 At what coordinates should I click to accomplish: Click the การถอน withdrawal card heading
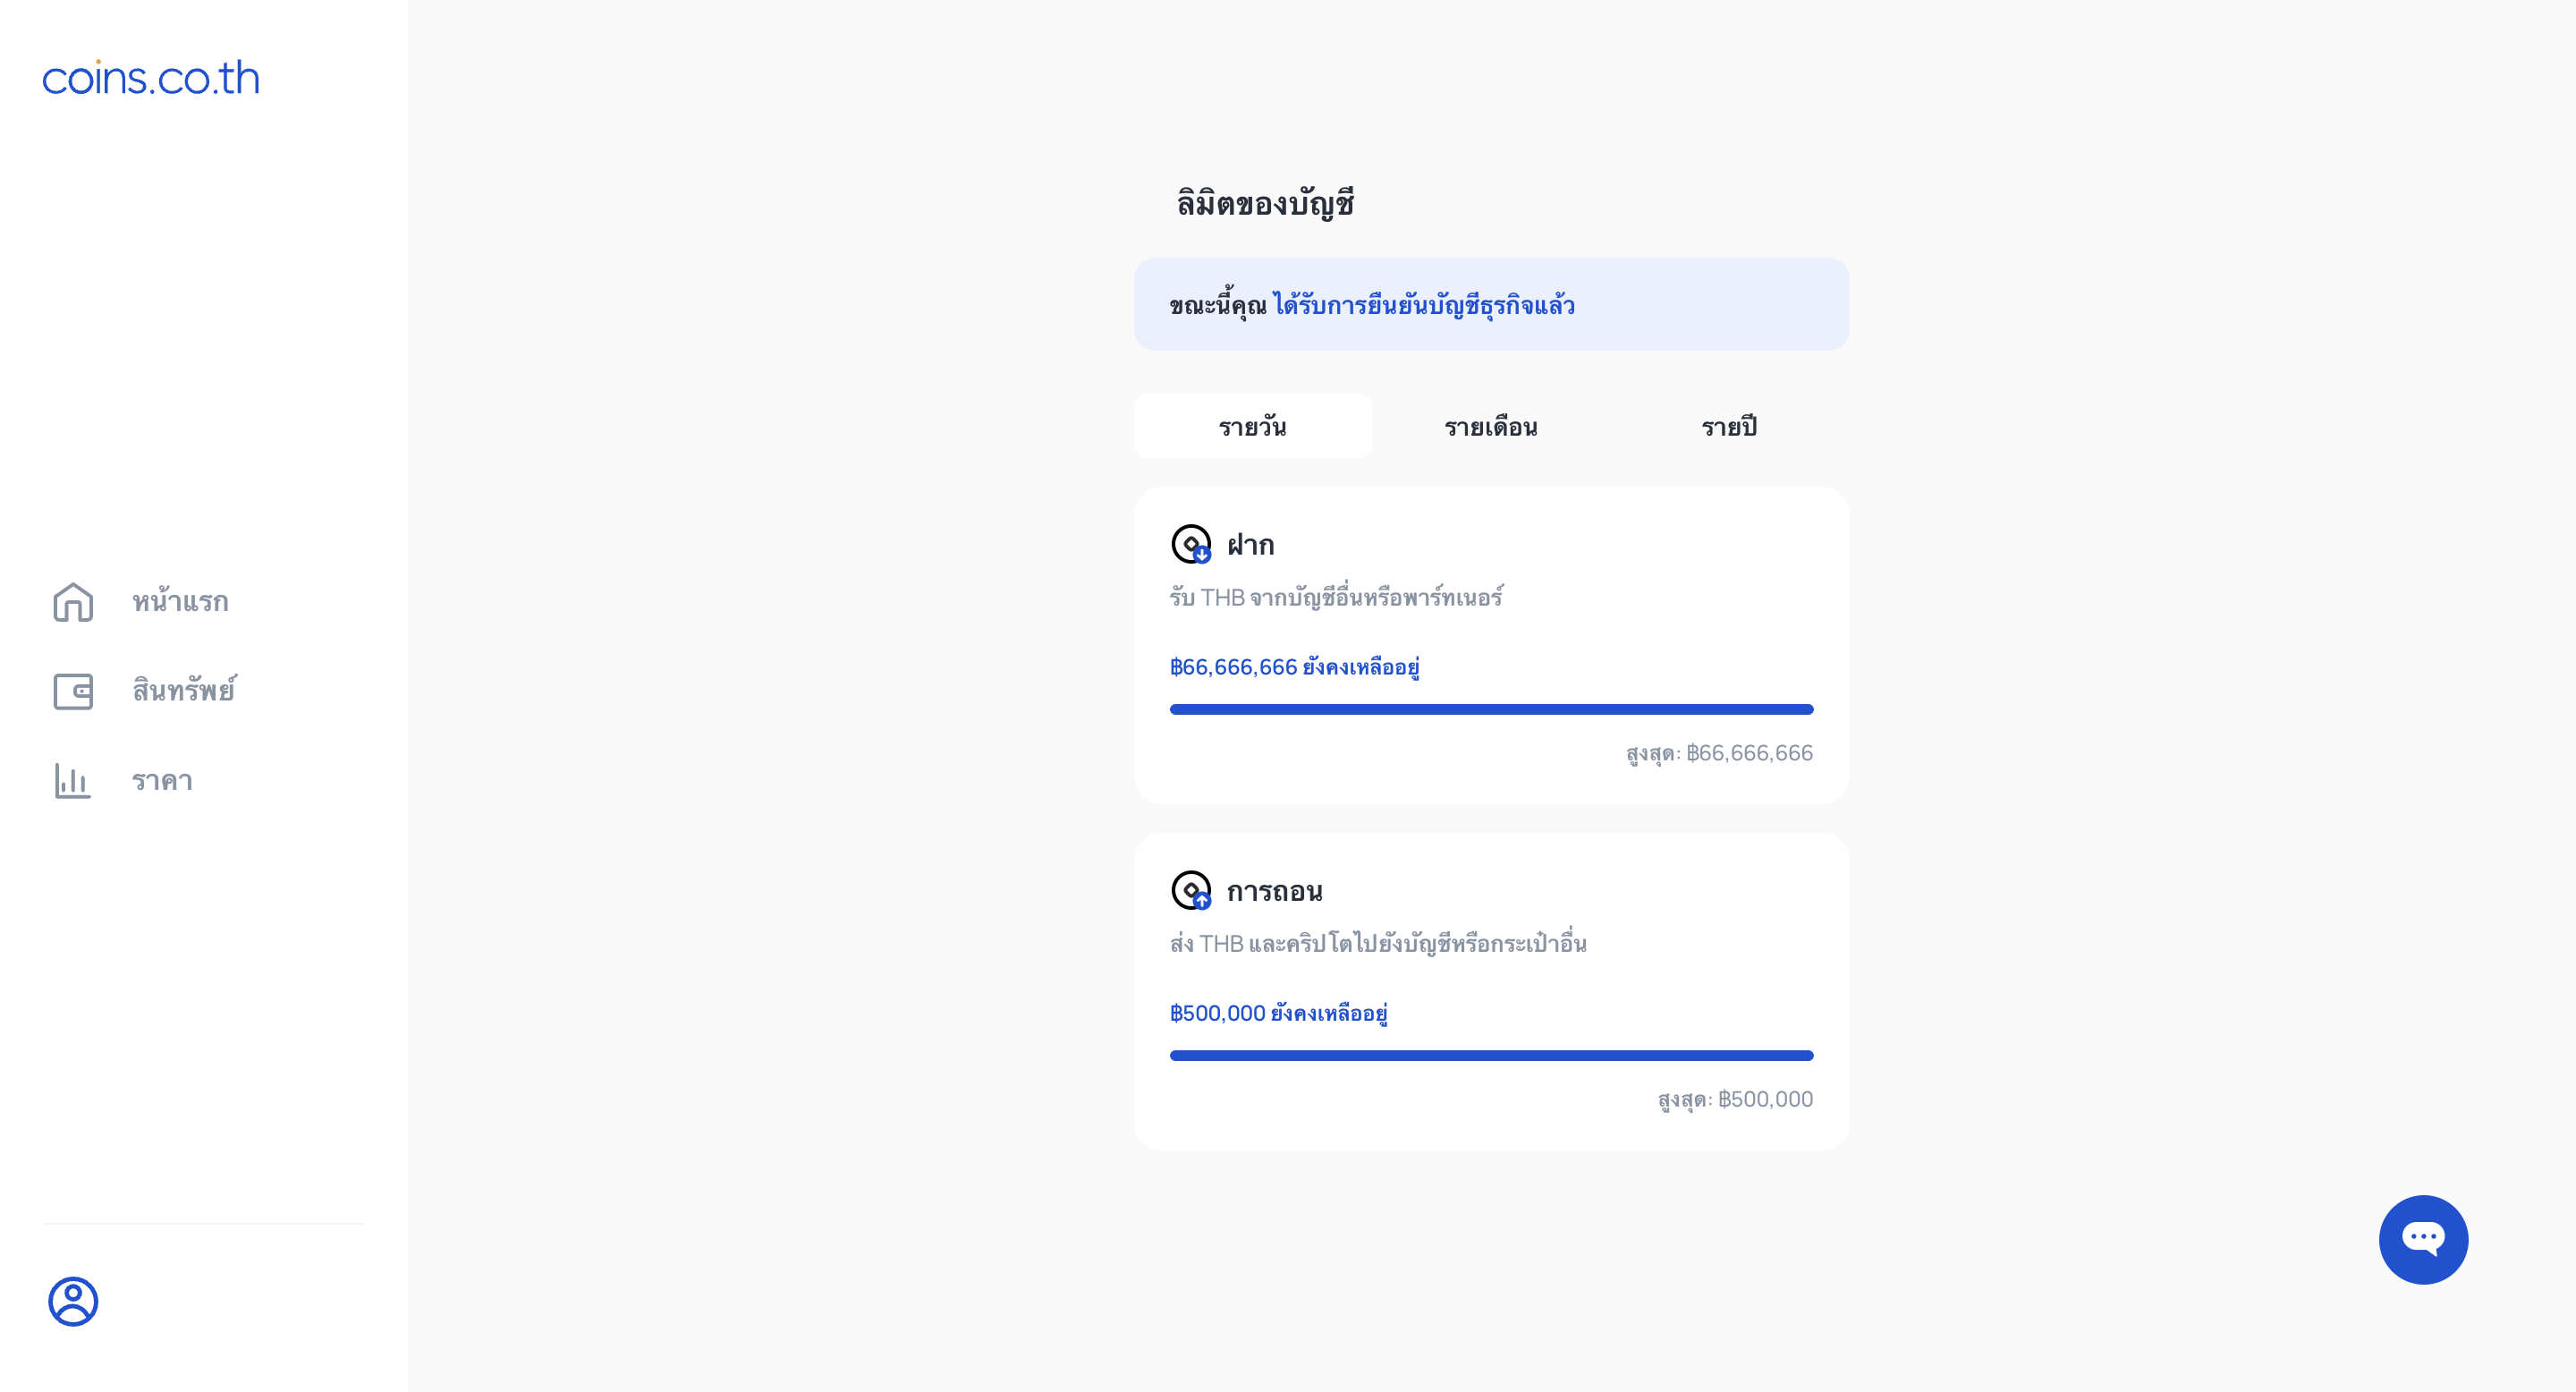pos(1275,891)
